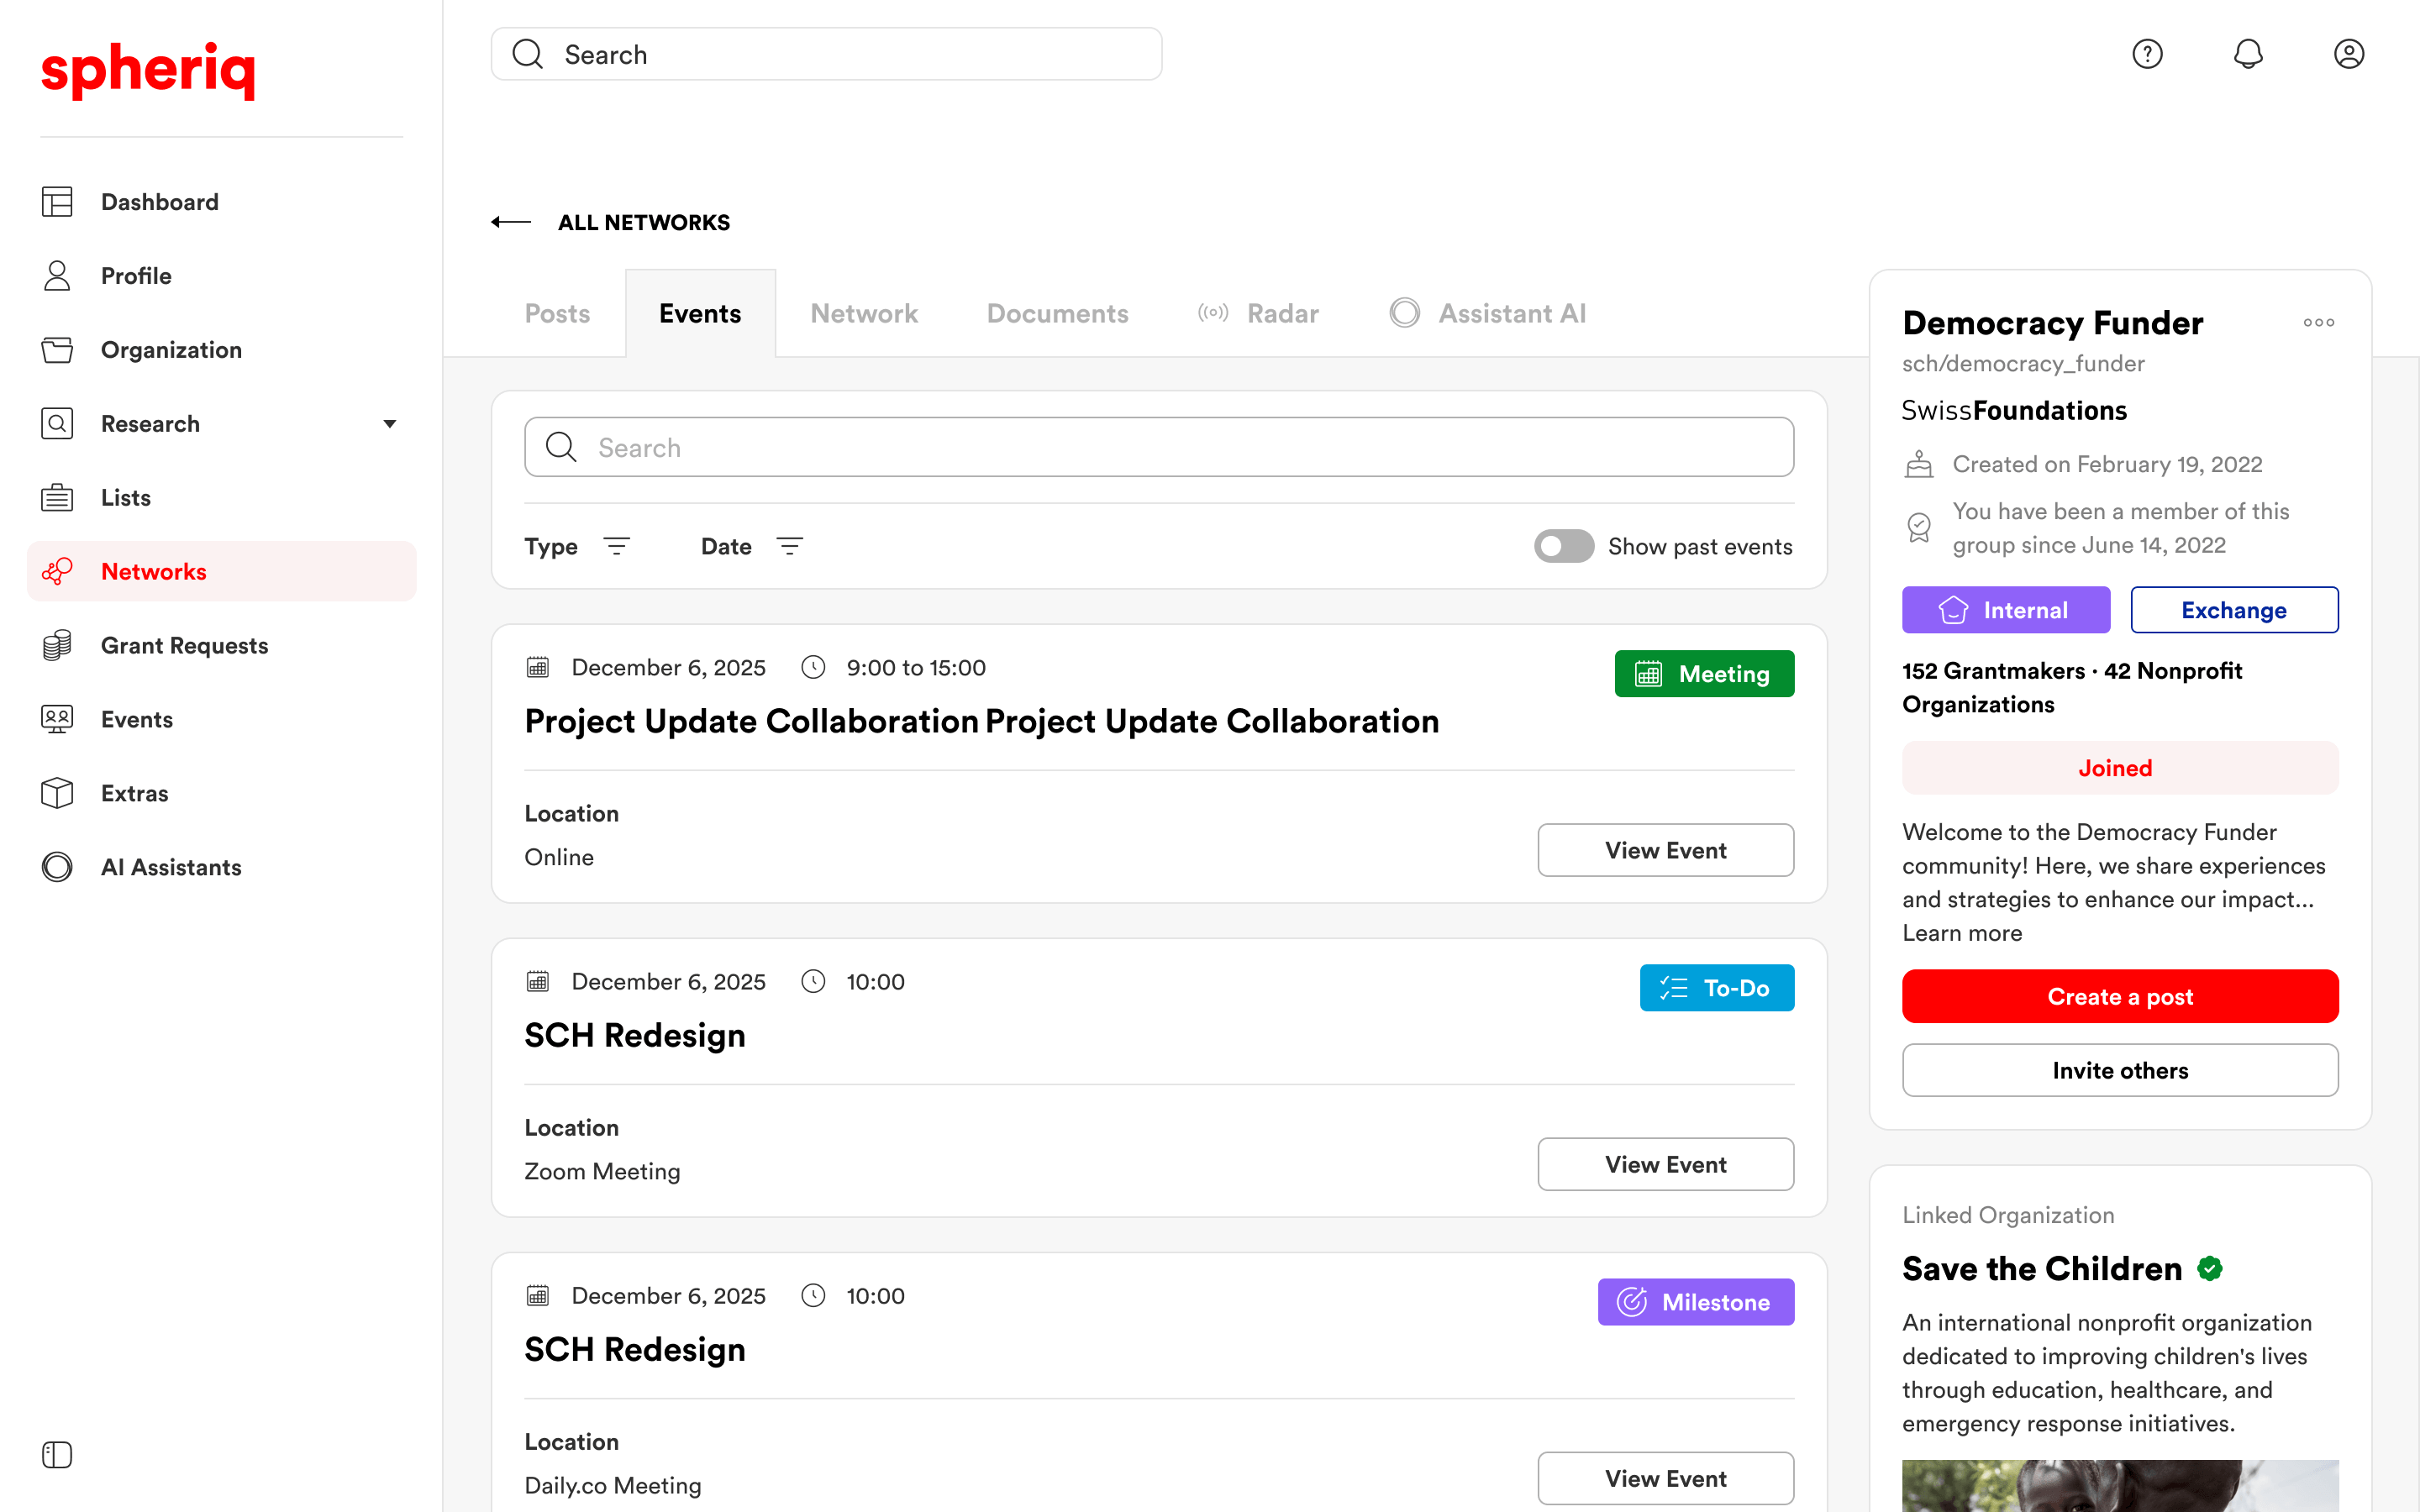Select the Events tab
Screen dimensions: 2420x1512
click(x=700, y=313)
